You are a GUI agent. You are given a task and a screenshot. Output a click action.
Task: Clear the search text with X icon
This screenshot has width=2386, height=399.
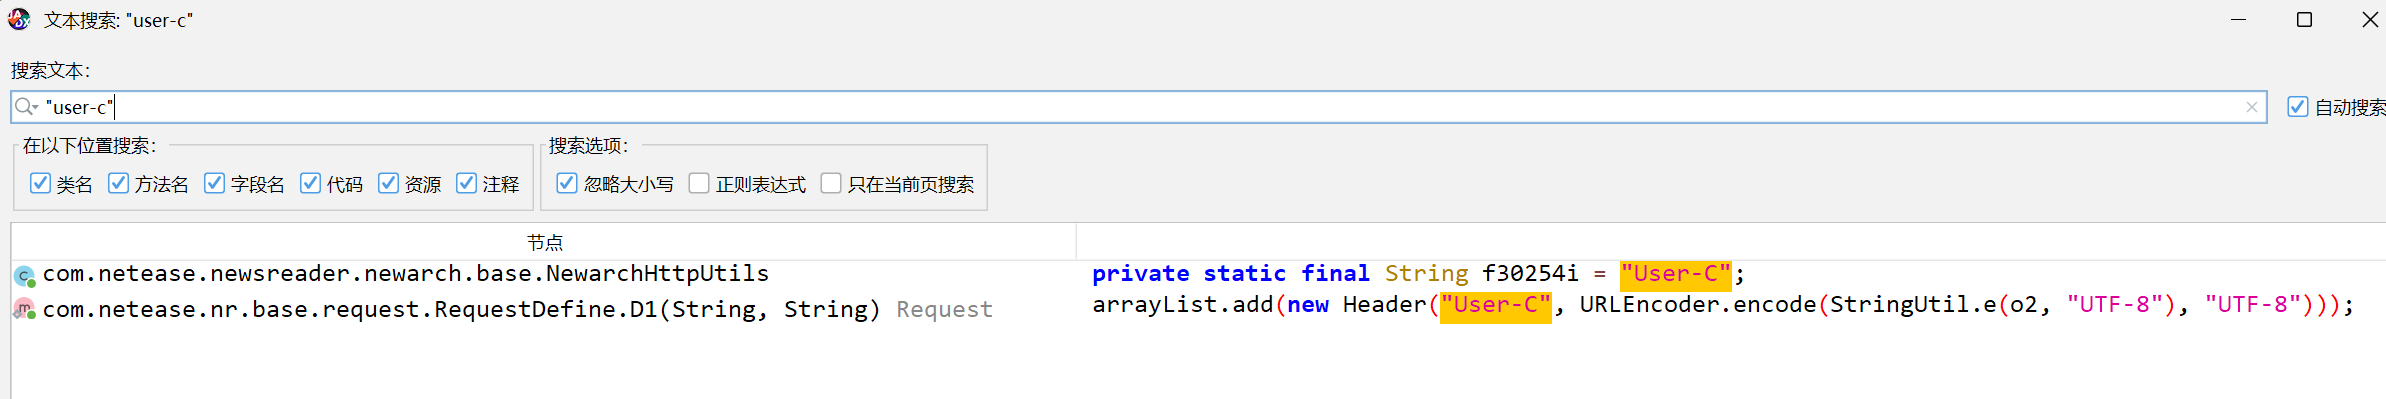coord(2251,107)
